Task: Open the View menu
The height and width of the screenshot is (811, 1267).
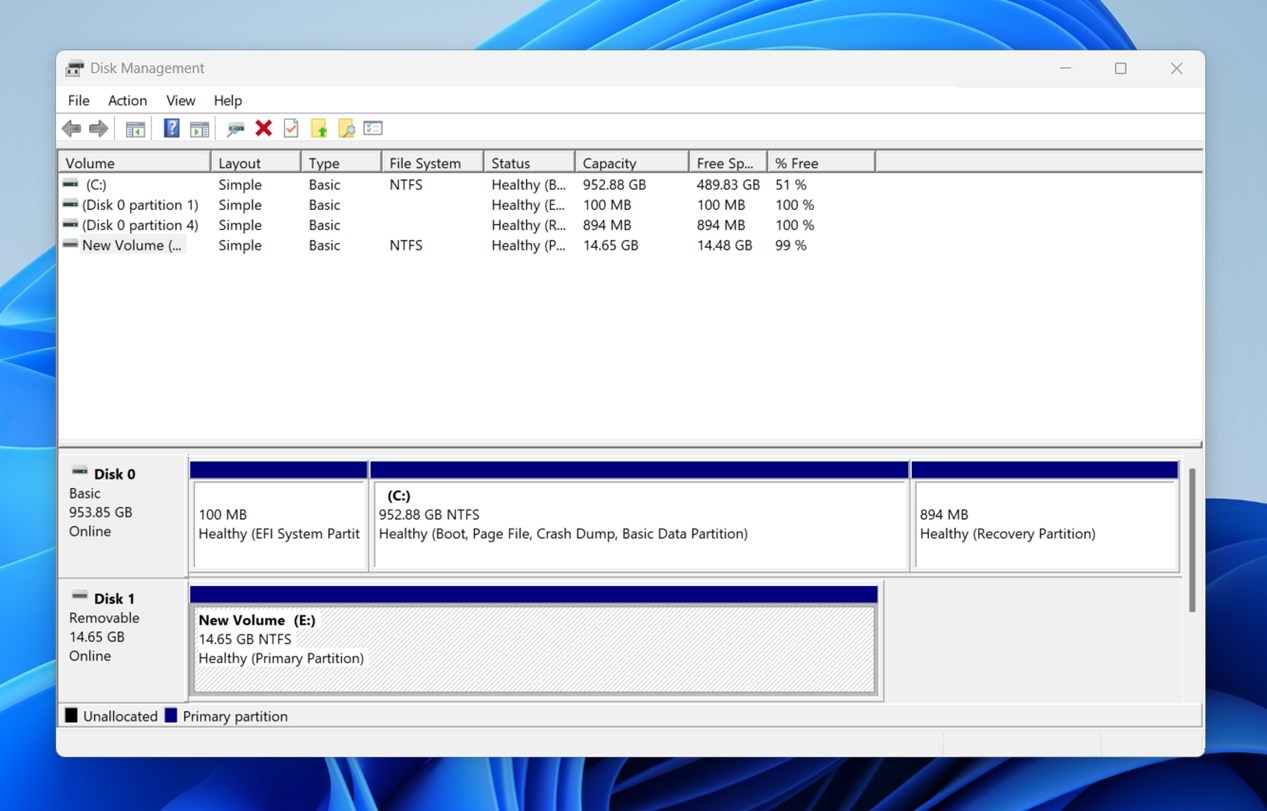Action: pos(180,100)
